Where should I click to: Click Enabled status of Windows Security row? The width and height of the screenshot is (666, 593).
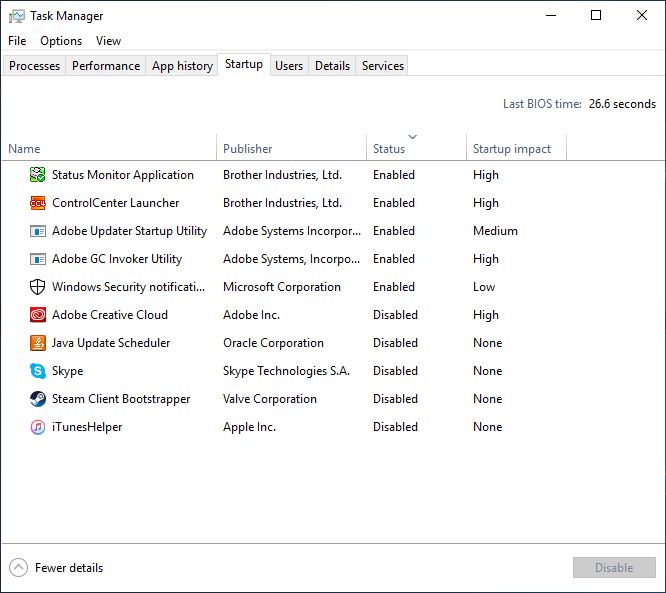tap(394, 287)
